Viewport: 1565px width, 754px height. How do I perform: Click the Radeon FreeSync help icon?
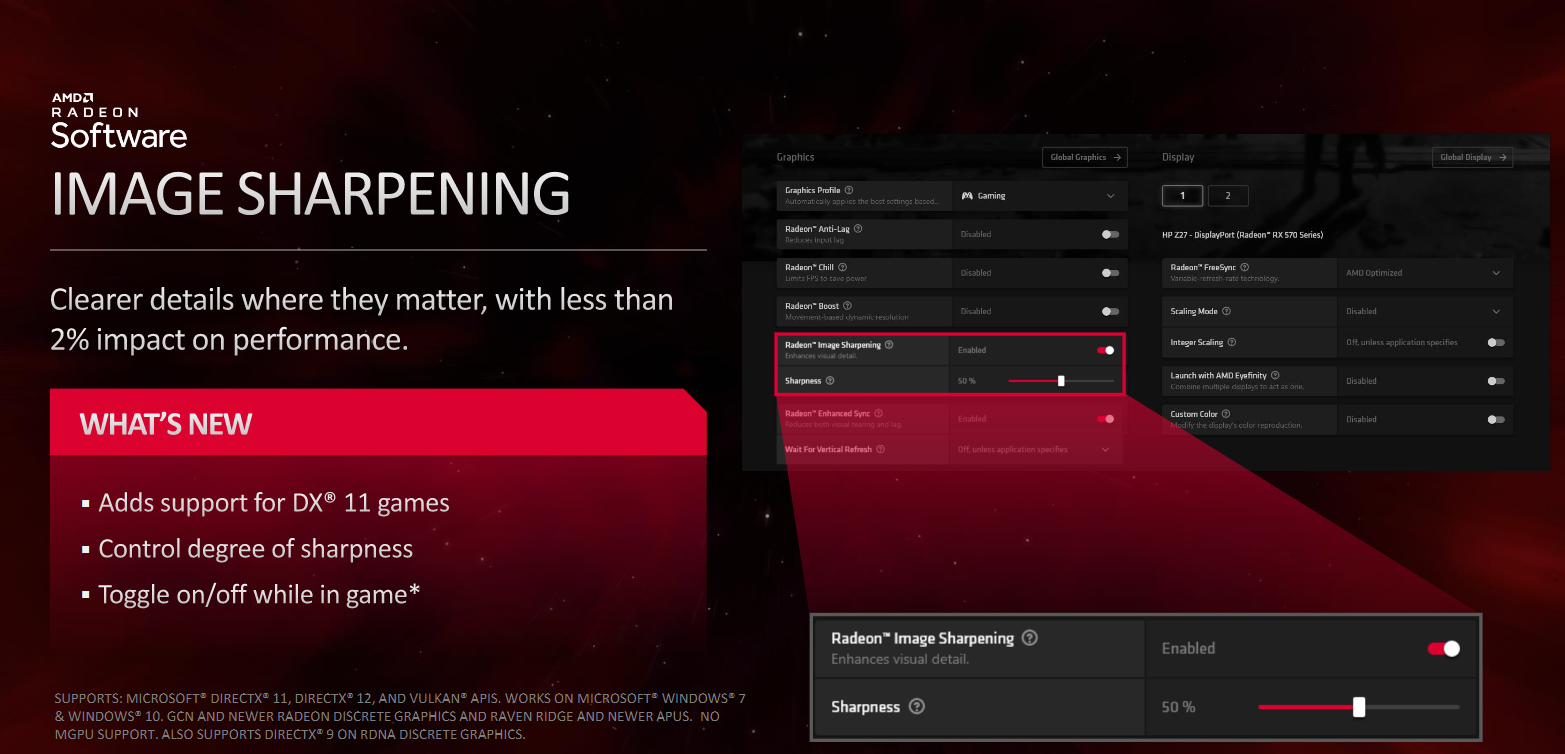1245,266
